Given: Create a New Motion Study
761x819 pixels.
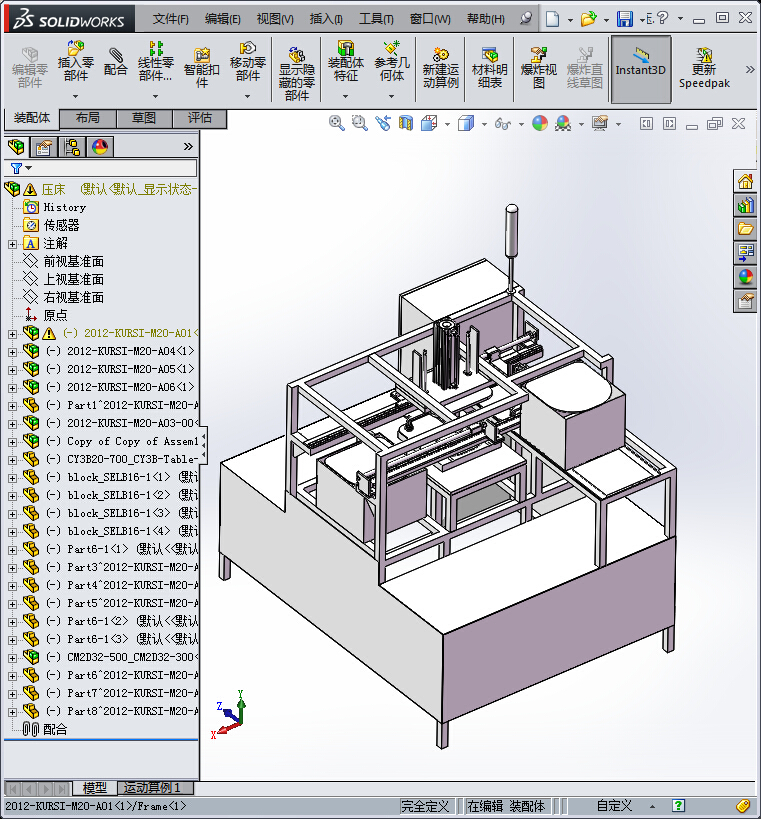Looking at the screenshot, I should point(441,68).
